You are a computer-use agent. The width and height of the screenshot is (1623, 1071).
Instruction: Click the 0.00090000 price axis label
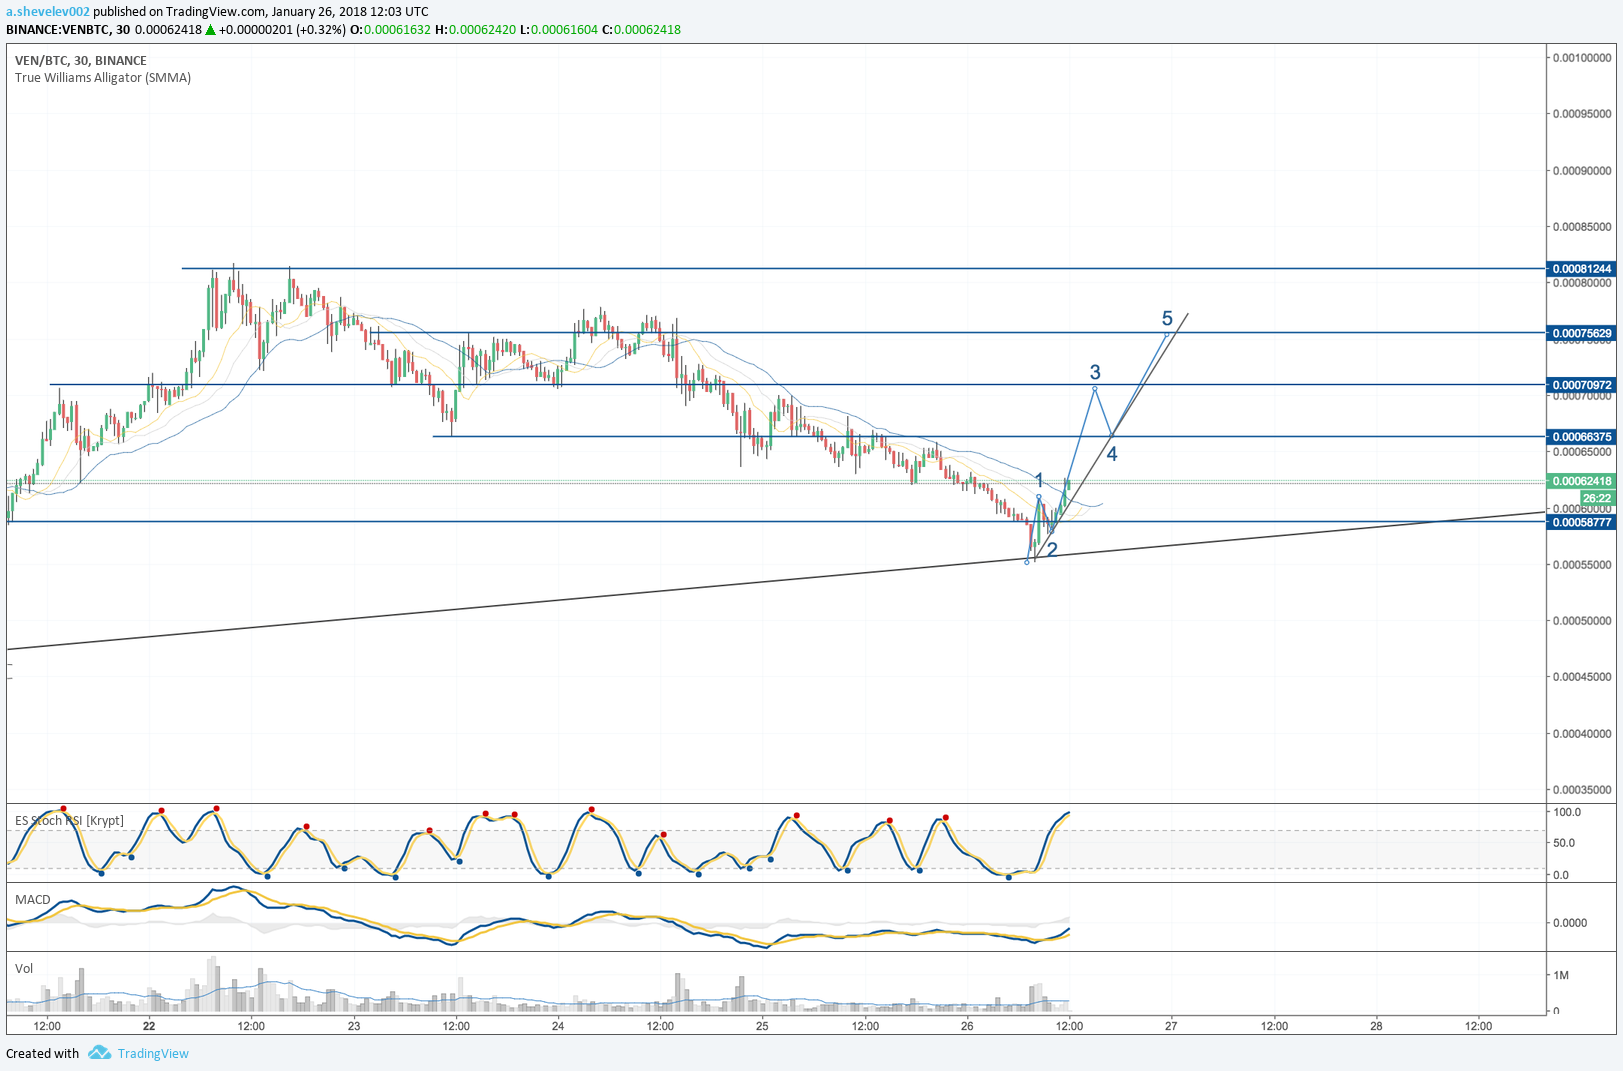1582,171
